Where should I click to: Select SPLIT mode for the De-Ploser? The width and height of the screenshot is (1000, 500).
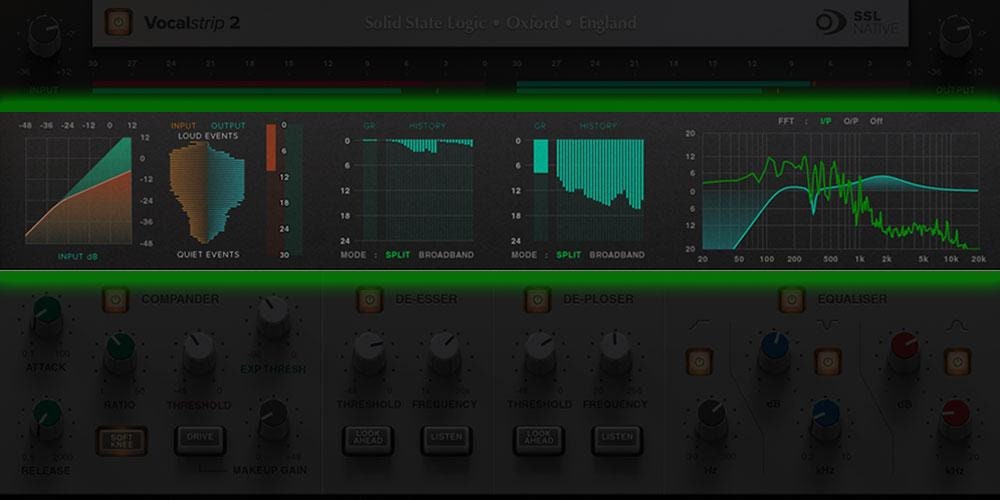click(x=568, y=255)
